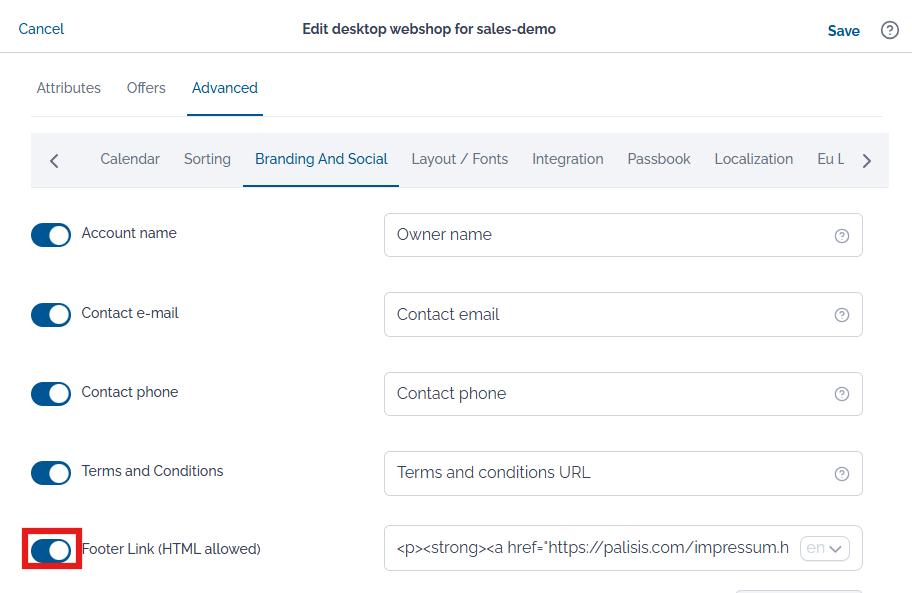Click the 'Account name' label text
The height and width of the screenshot is (593, 912).
point(129,233)
